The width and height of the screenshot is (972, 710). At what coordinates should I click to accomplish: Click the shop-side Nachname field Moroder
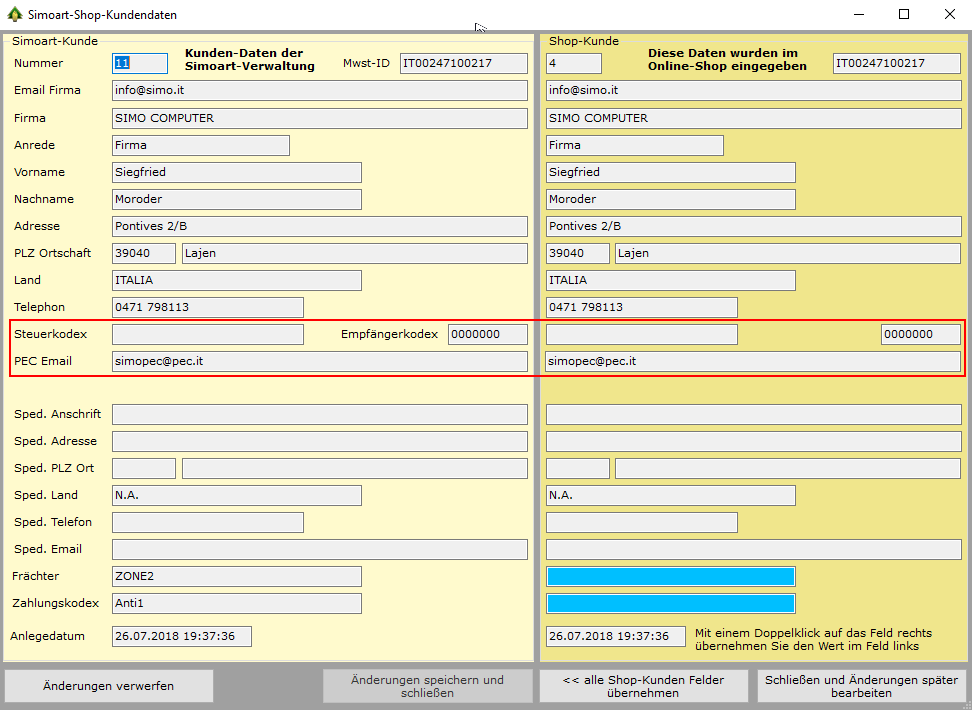(670, 199)
